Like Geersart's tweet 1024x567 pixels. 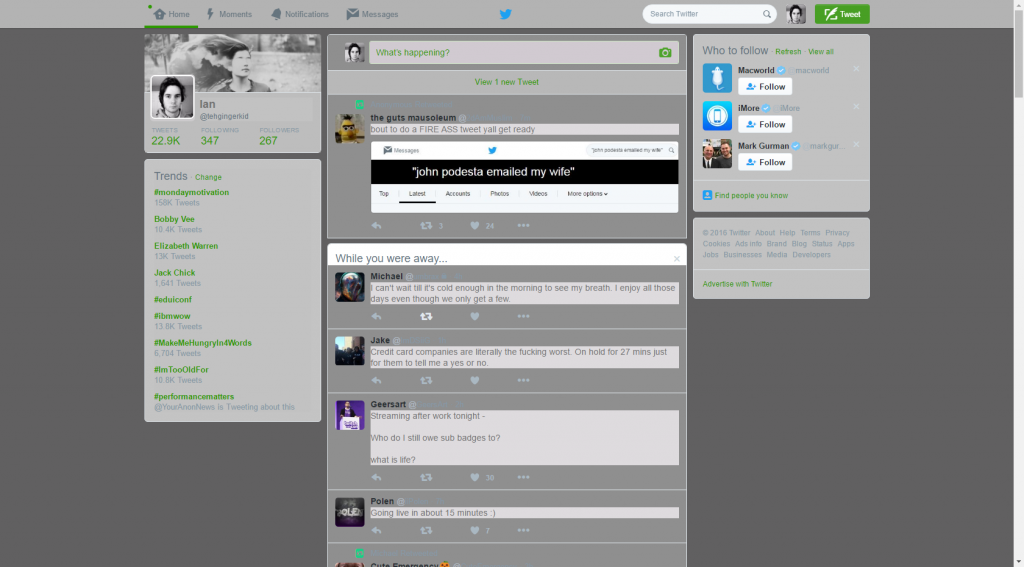(475, 478)
